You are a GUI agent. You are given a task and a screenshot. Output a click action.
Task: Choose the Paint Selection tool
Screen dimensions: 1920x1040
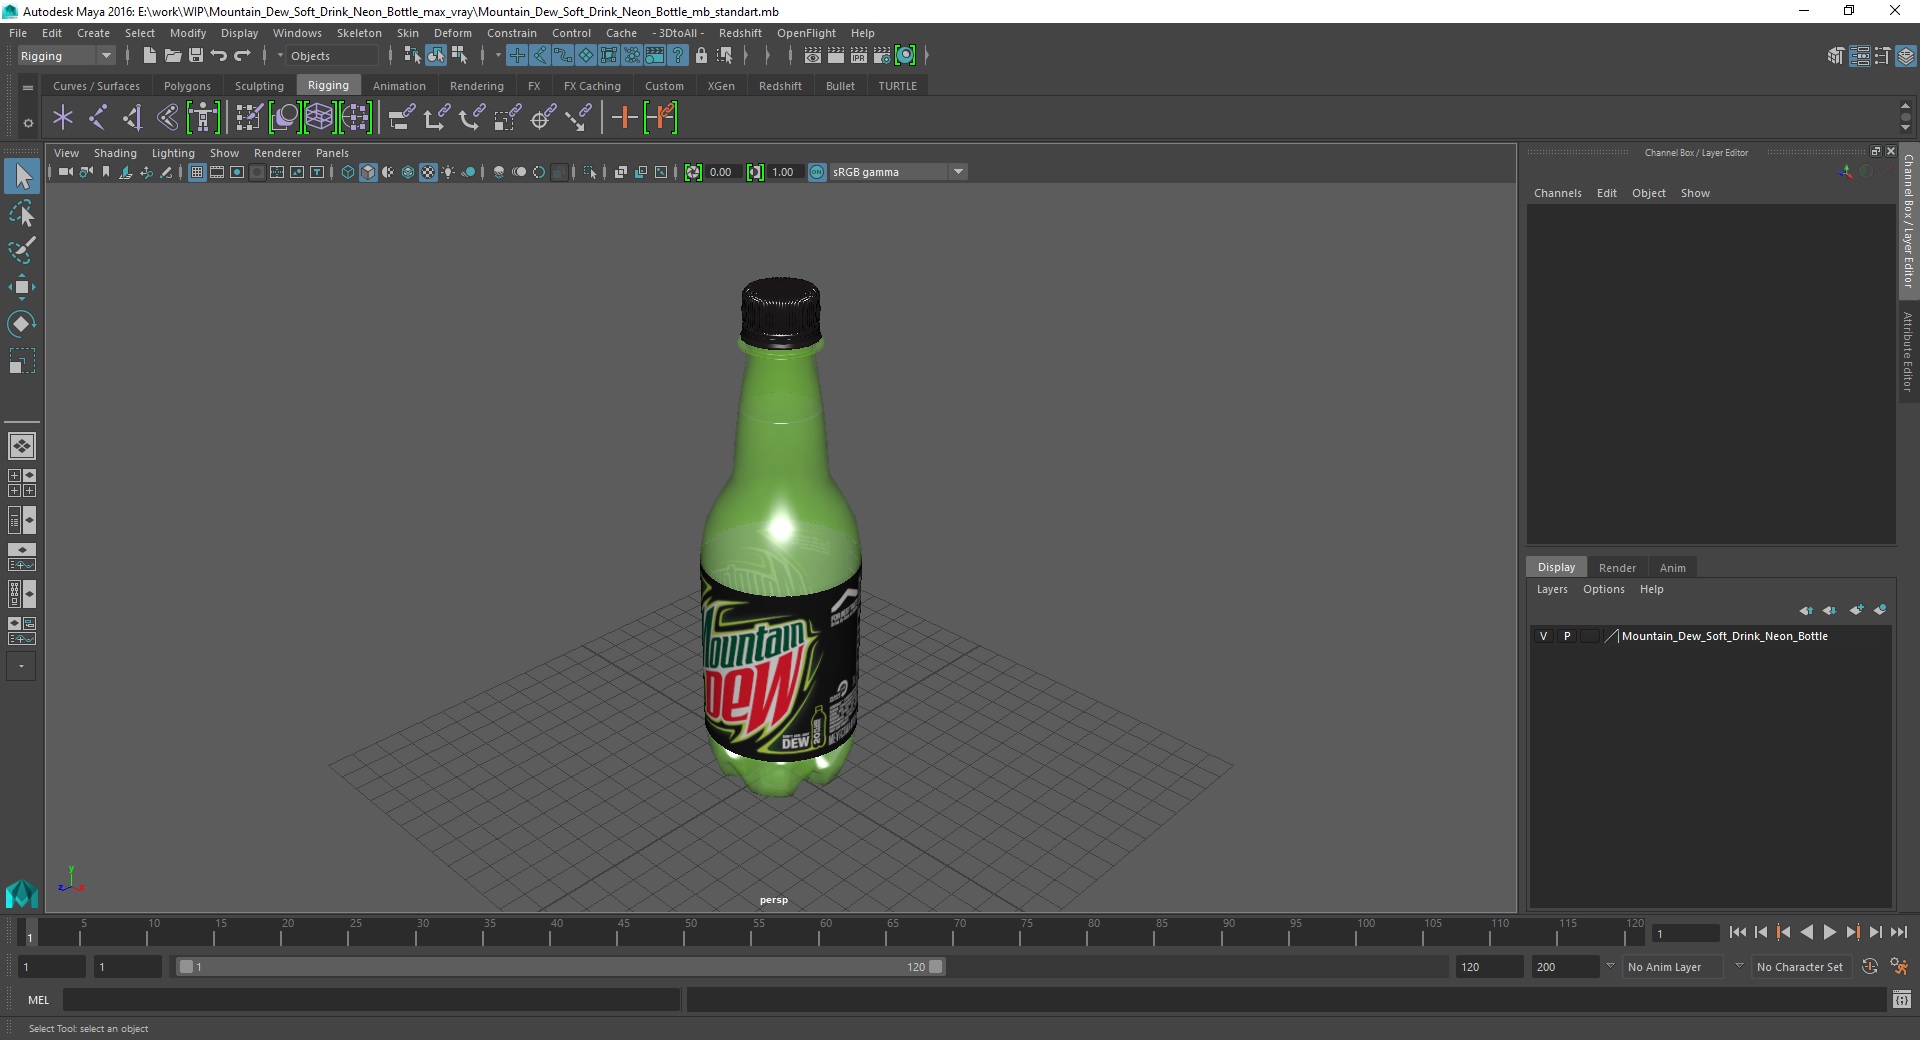point(22,250)
